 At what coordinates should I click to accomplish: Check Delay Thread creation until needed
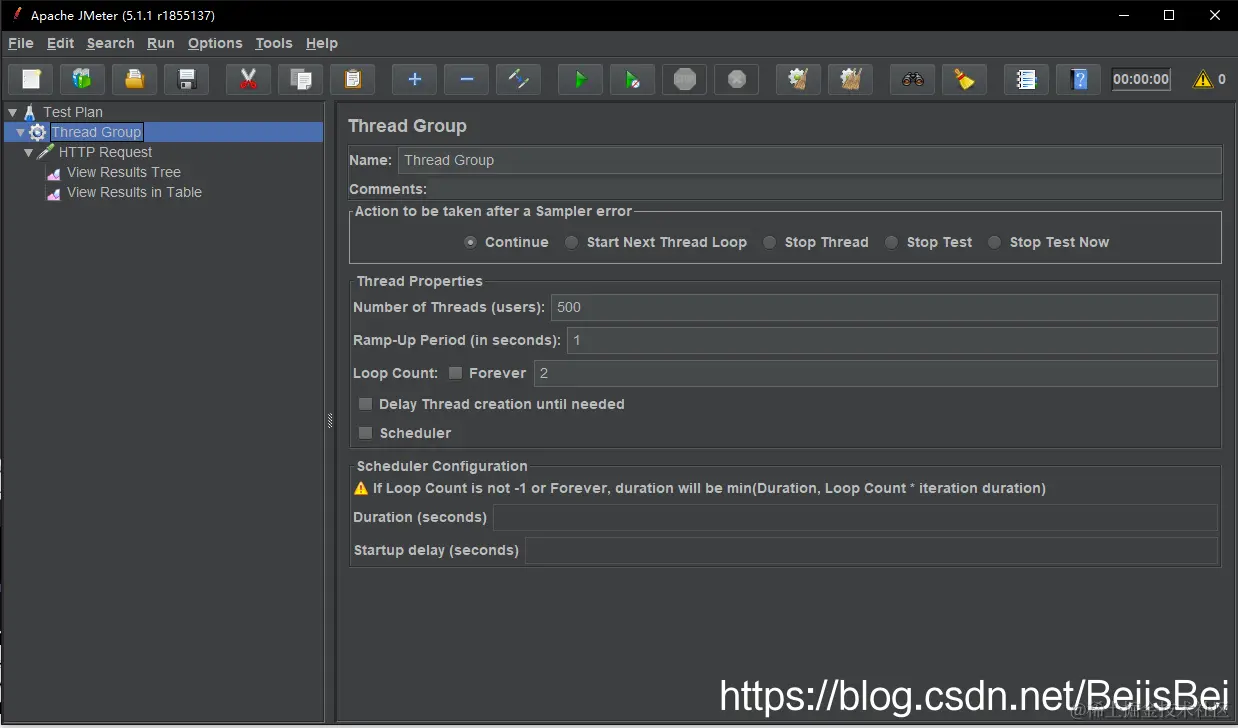click(365, 404)
